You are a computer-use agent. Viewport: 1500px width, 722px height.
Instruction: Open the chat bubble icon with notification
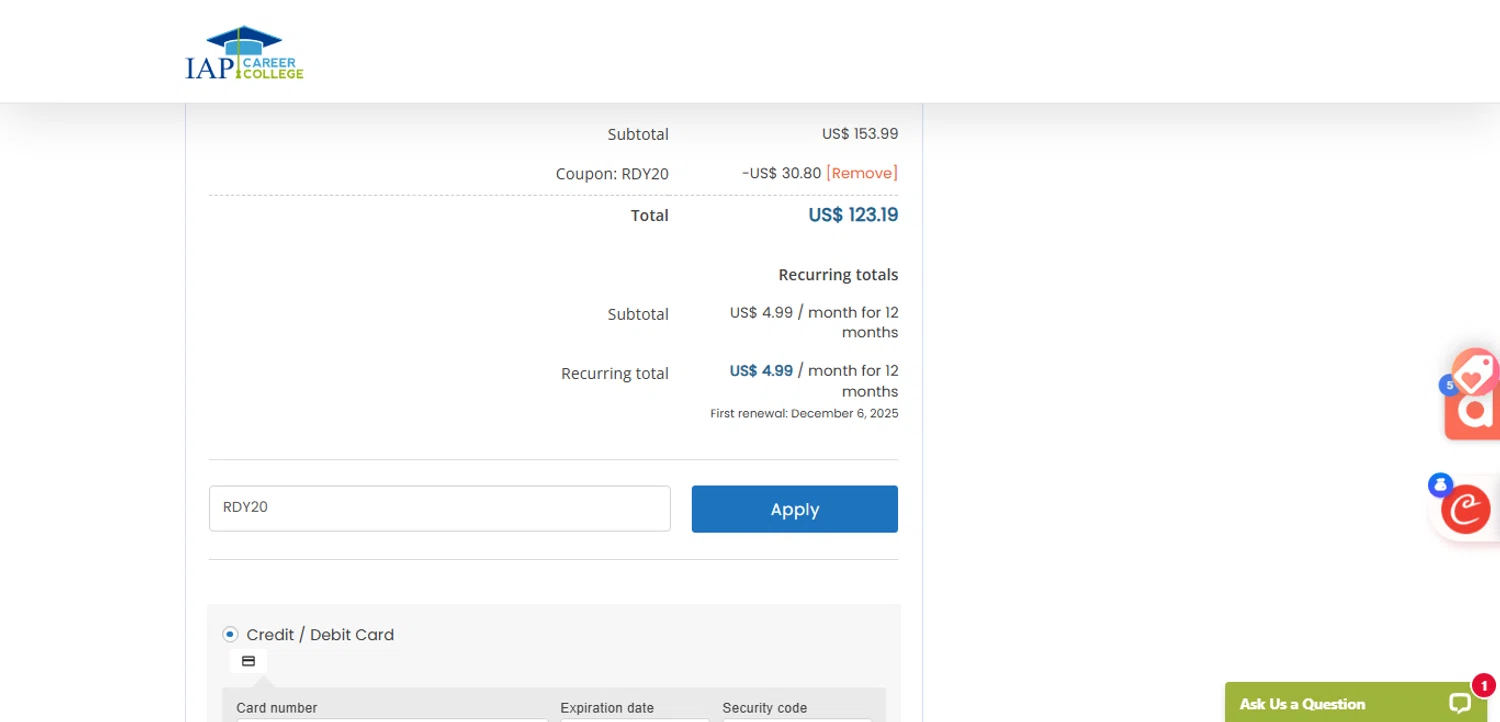1461,703
